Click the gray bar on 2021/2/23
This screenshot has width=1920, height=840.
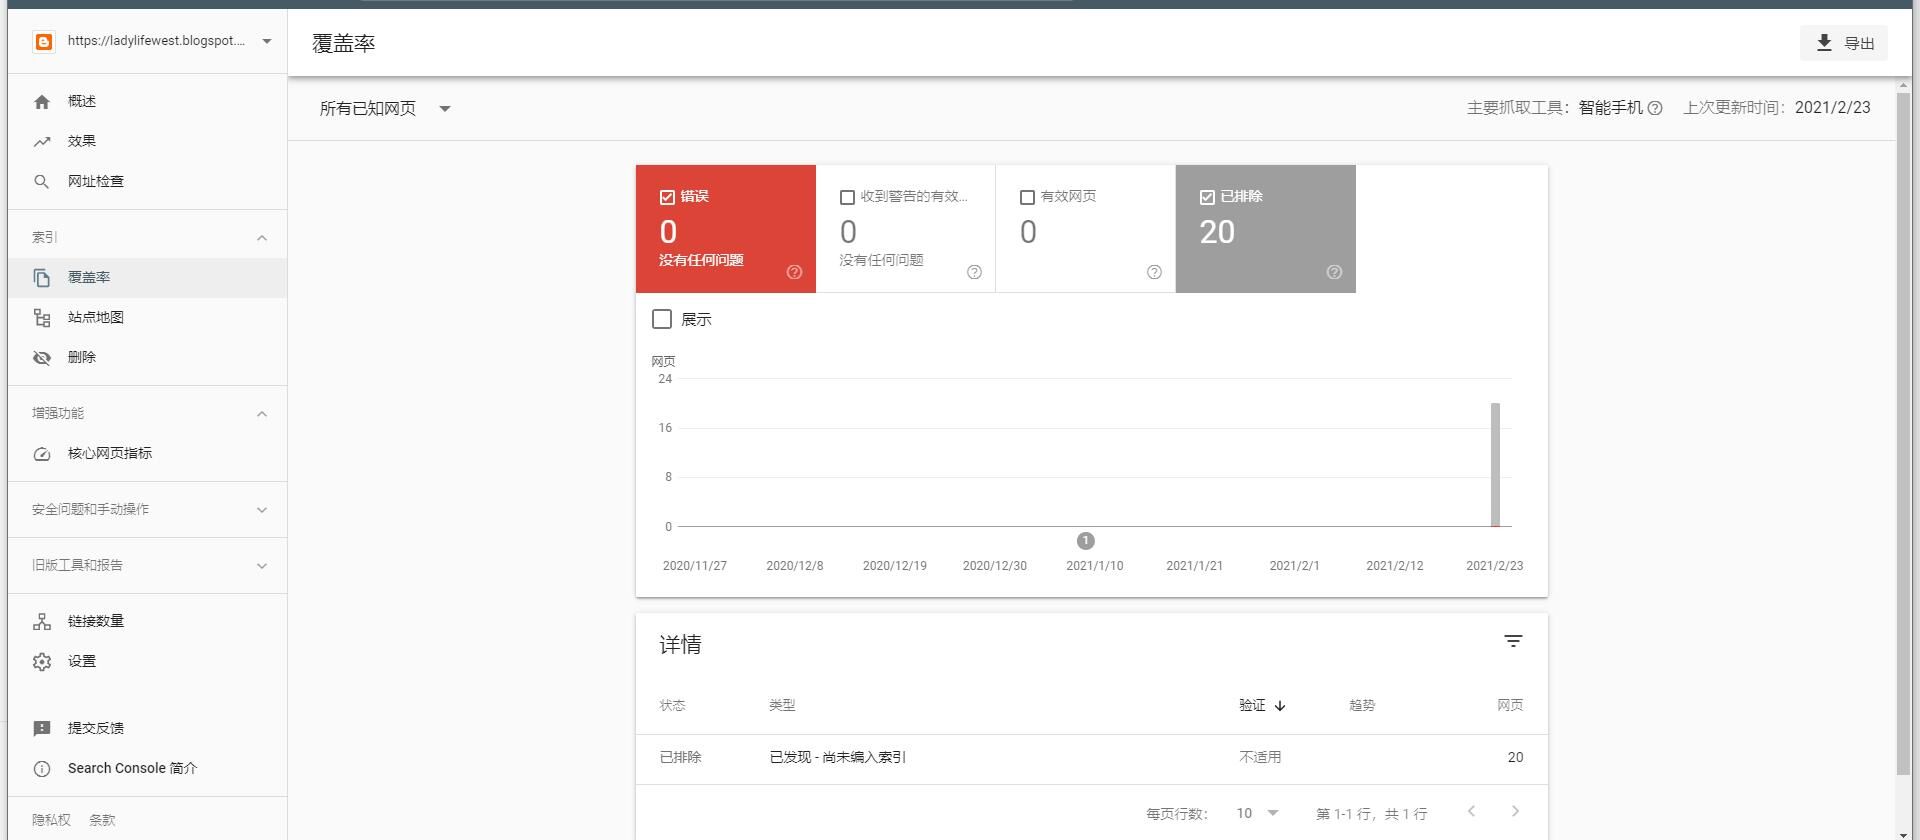1495,464
